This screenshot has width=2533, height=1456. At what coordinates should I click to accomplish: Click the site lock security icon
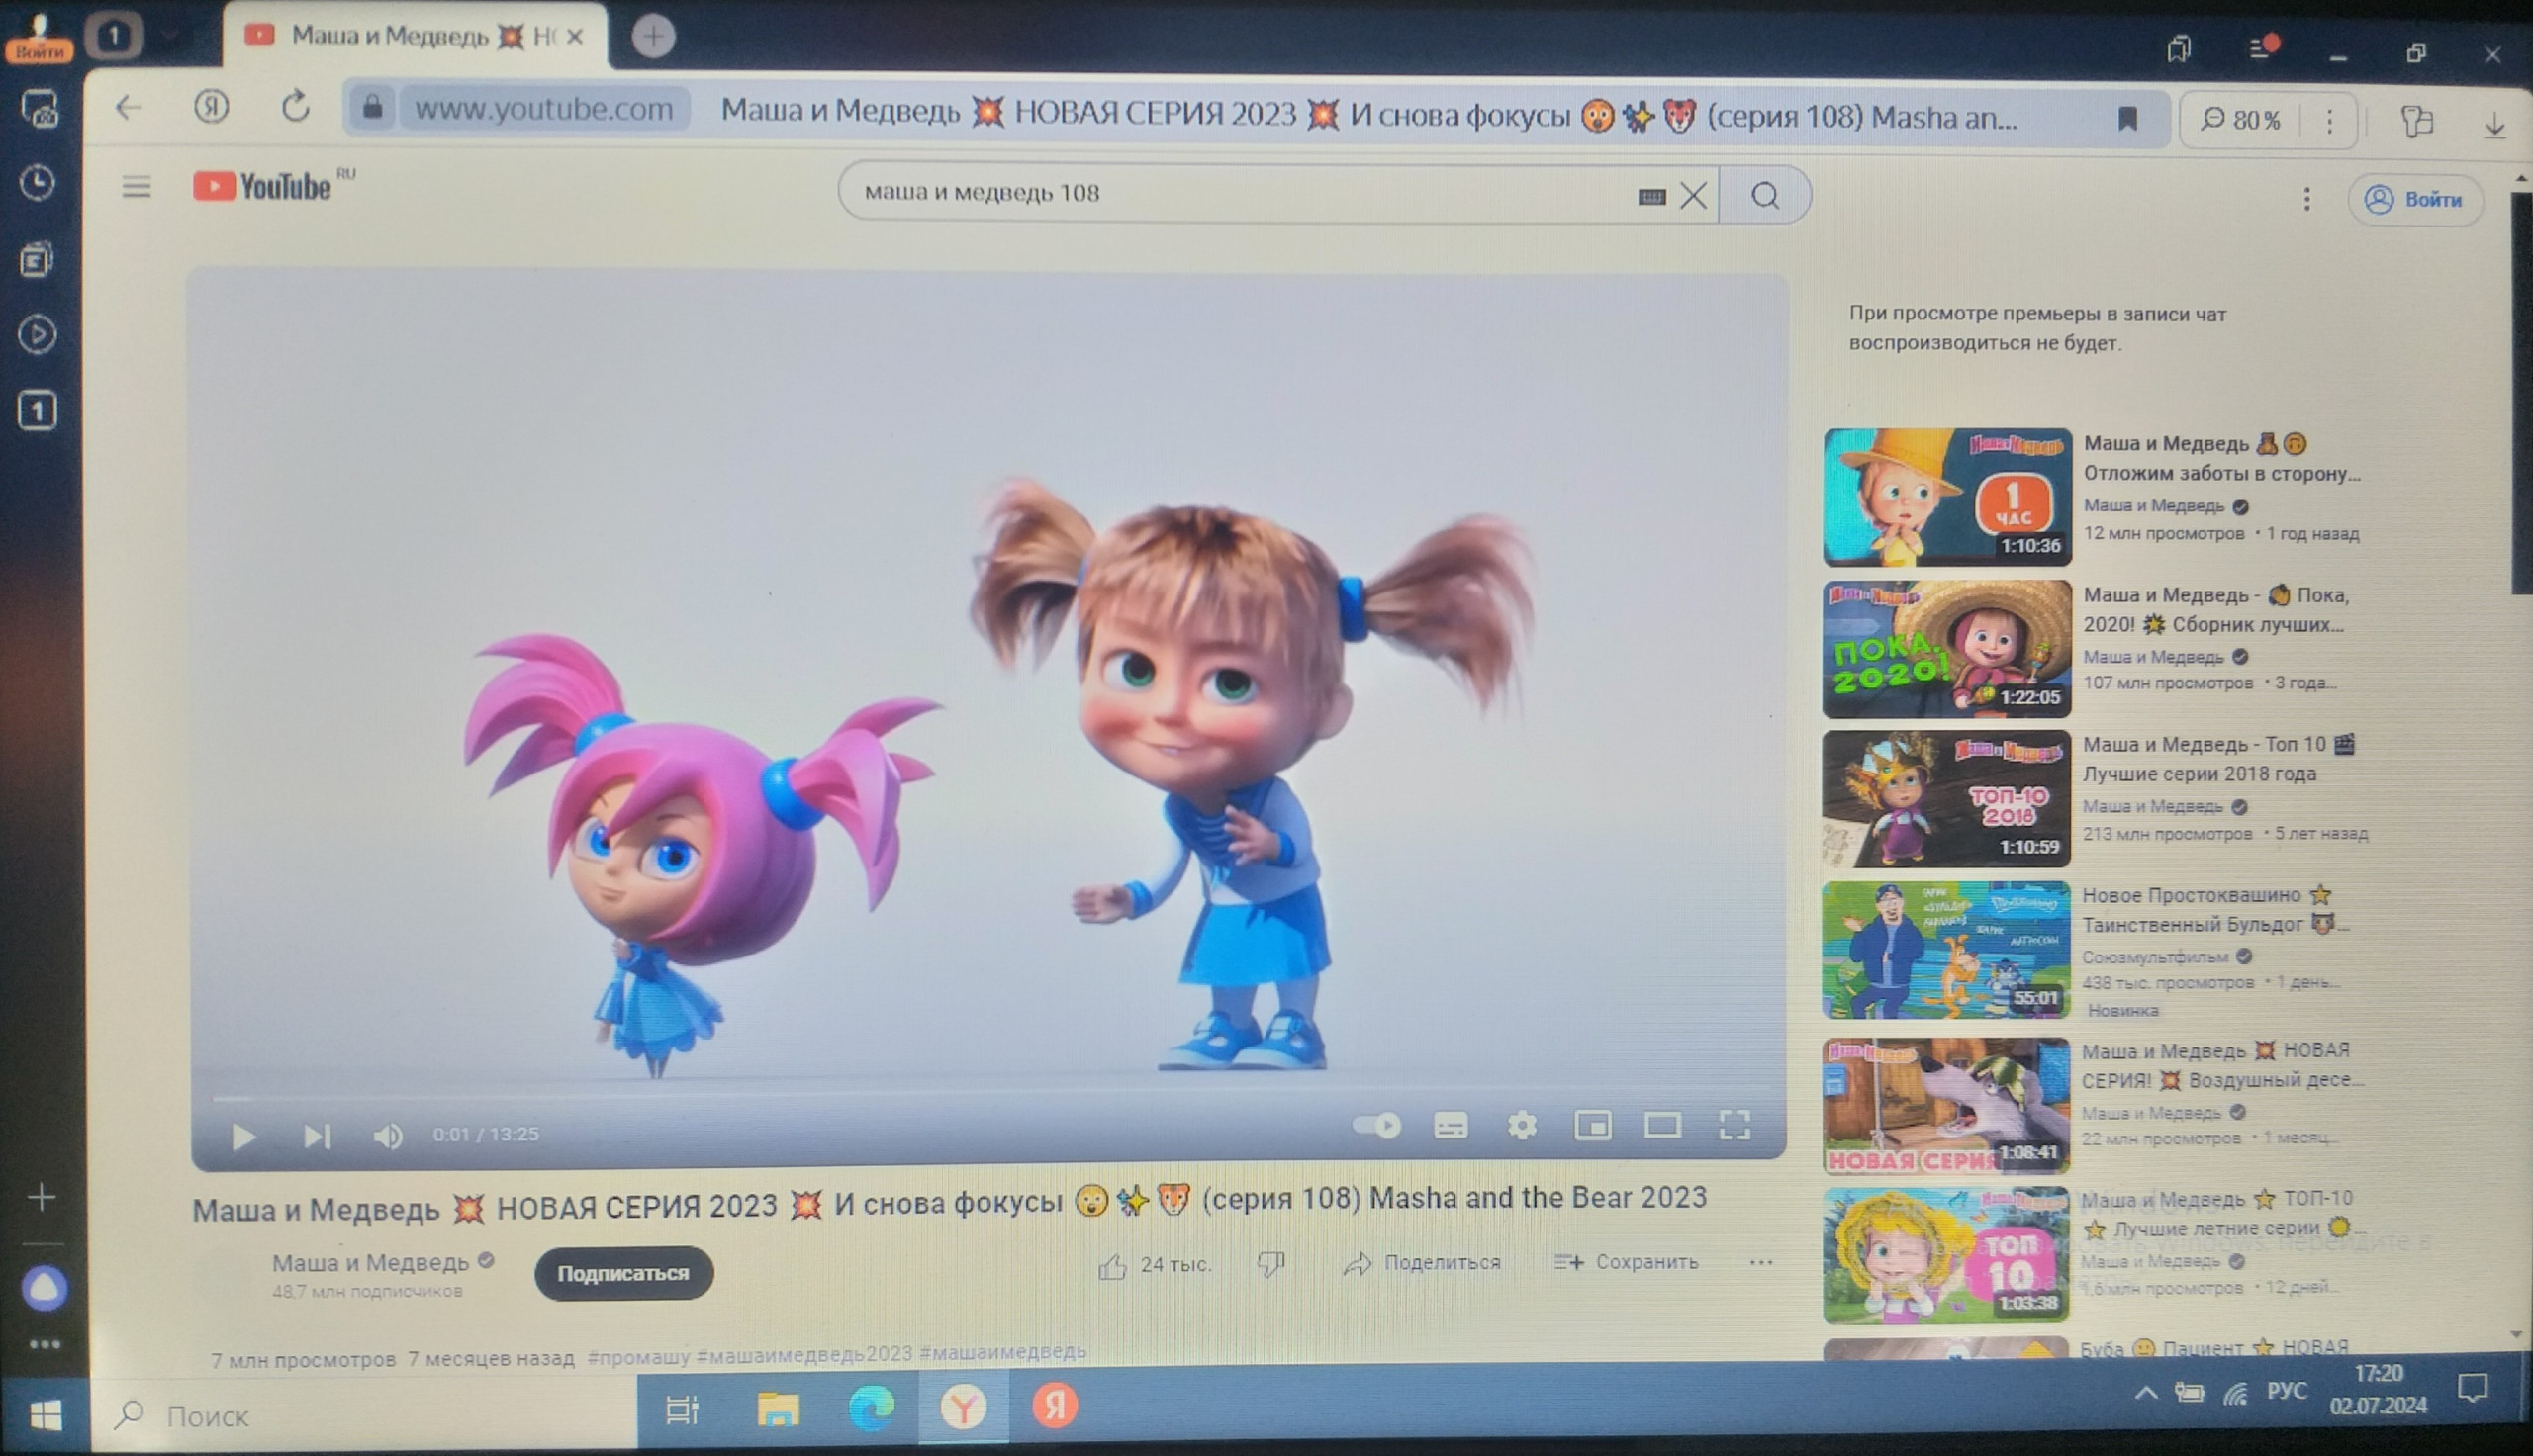[373, 107]
